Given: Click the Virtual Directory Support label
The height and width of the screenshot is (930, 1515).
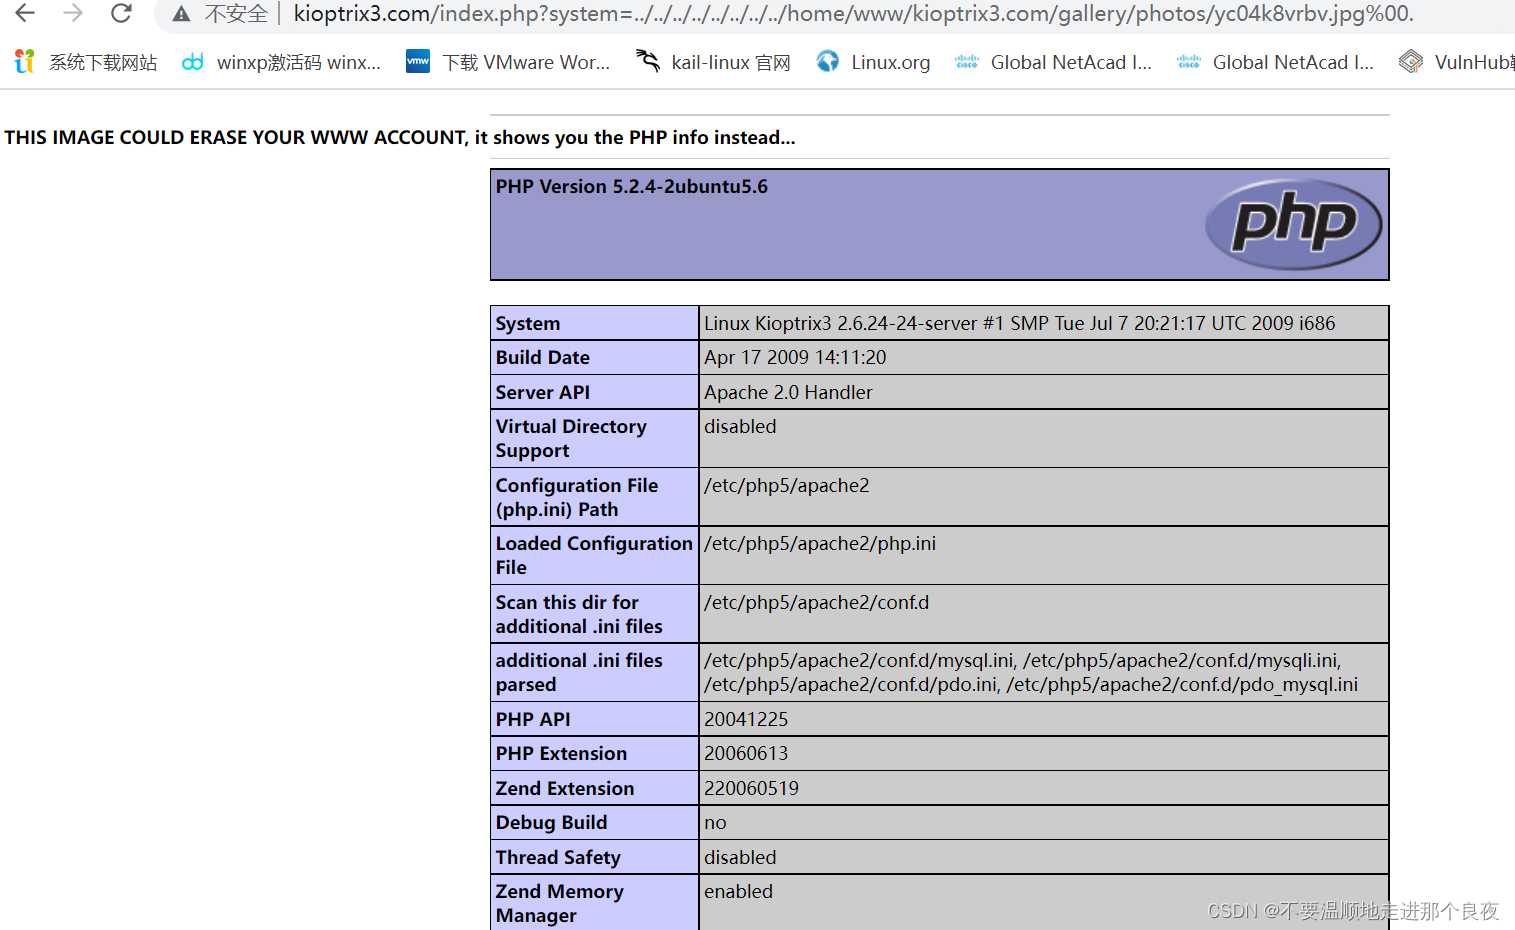Looking at the screenshot, I should pos(571,439).
